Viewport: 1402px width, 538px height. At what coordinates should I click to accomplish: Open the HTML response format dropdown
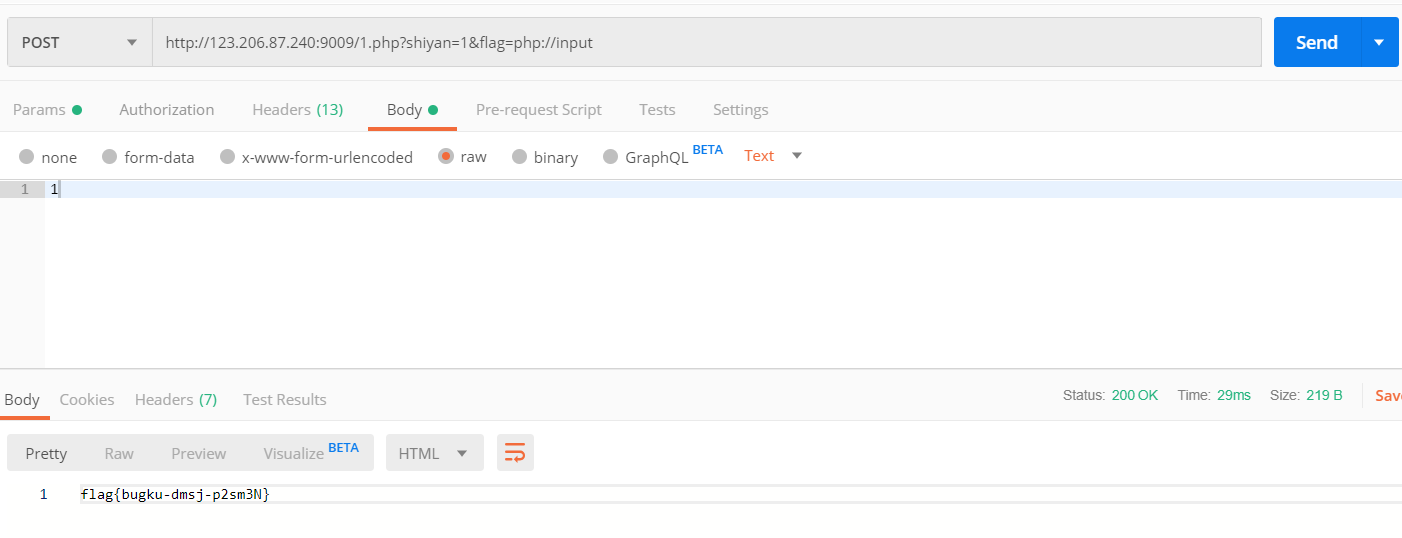tap(435, 453)
